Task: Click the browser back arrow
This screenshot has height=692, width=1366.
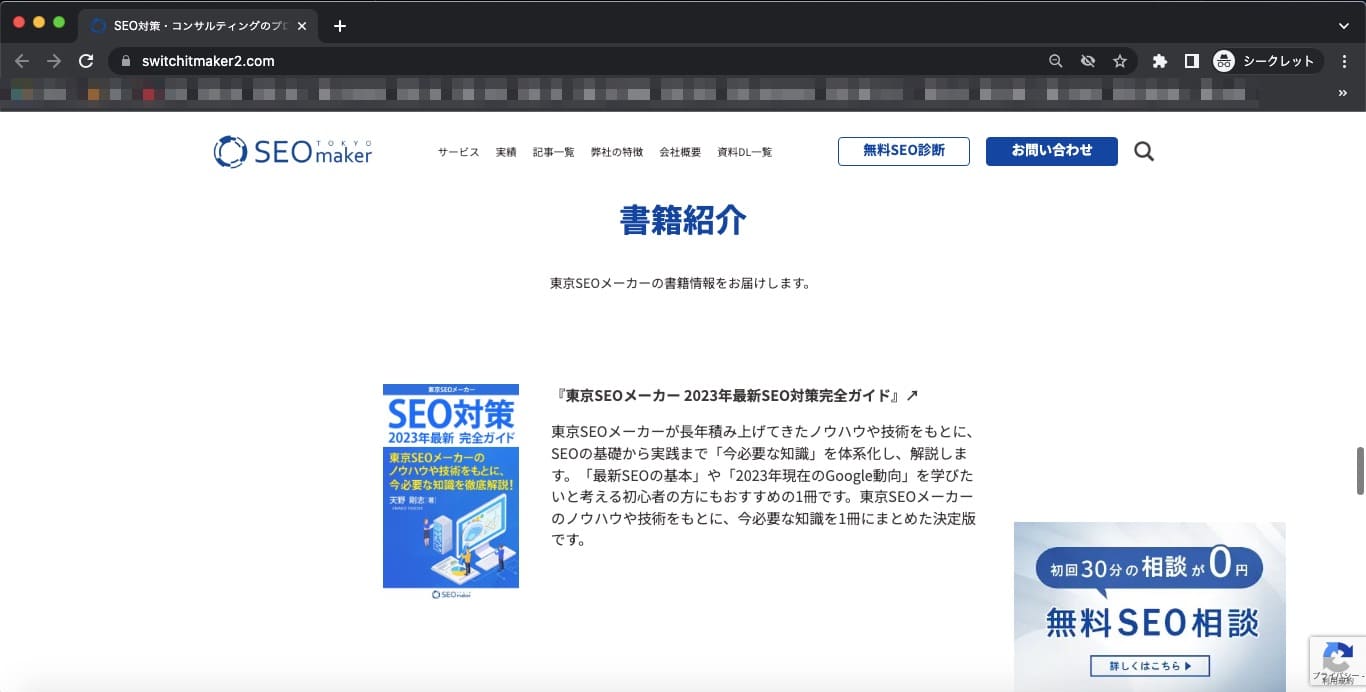Action: pos(22,61)
